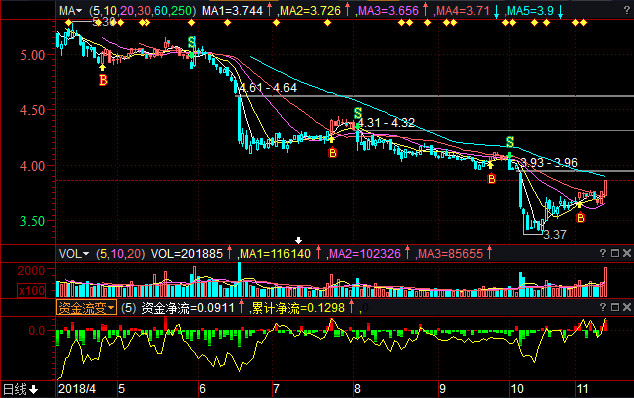Screen dimensions: 634x398
Task: Click the x100 volume unit box
Action: pyautogui.click(x=32, y=290)
